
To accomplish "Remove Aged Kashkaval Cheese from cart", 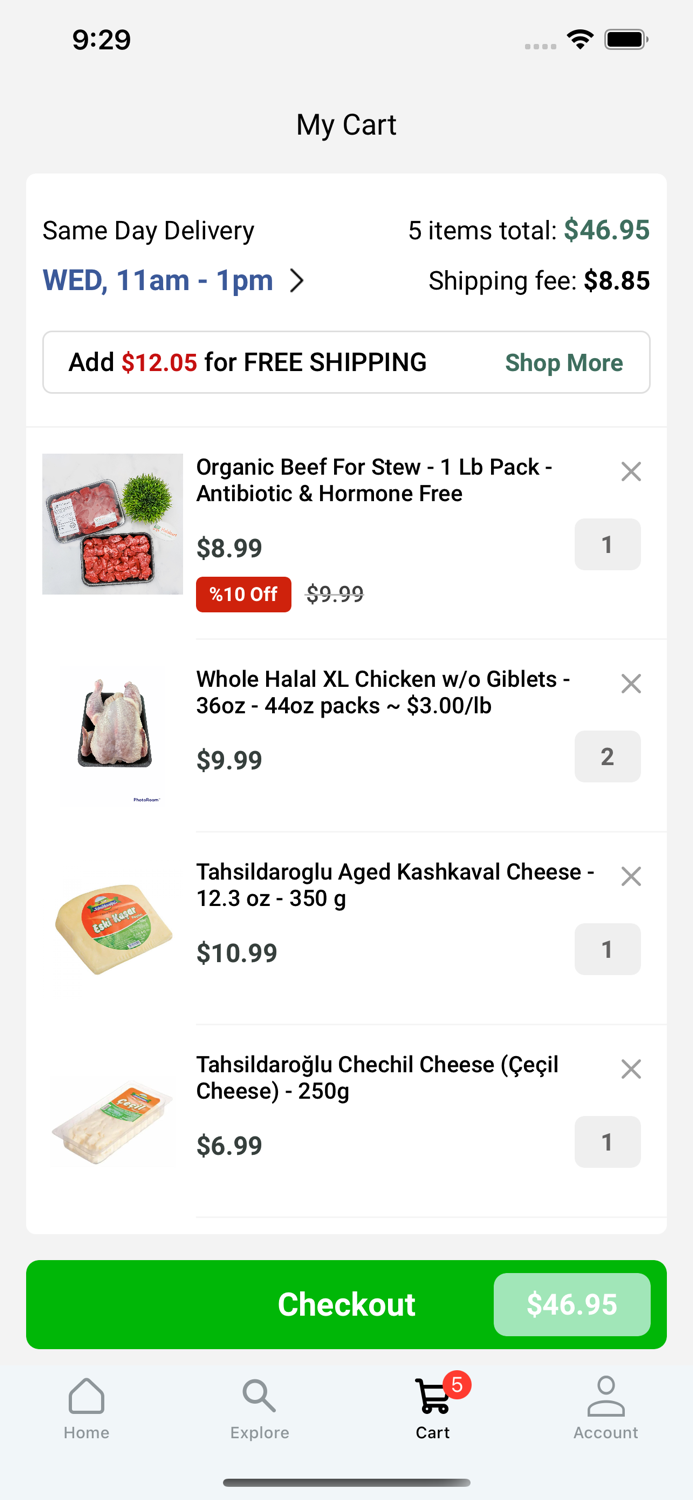I will [631, 876].
